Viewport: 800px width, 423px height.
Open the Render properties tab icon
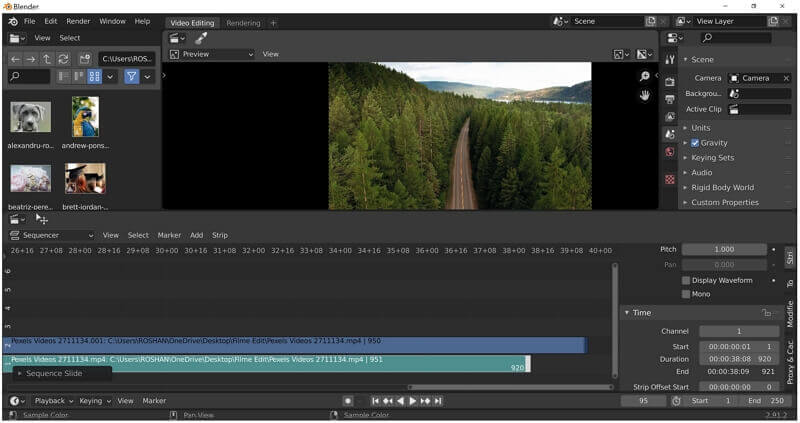(x=670, y=82)
